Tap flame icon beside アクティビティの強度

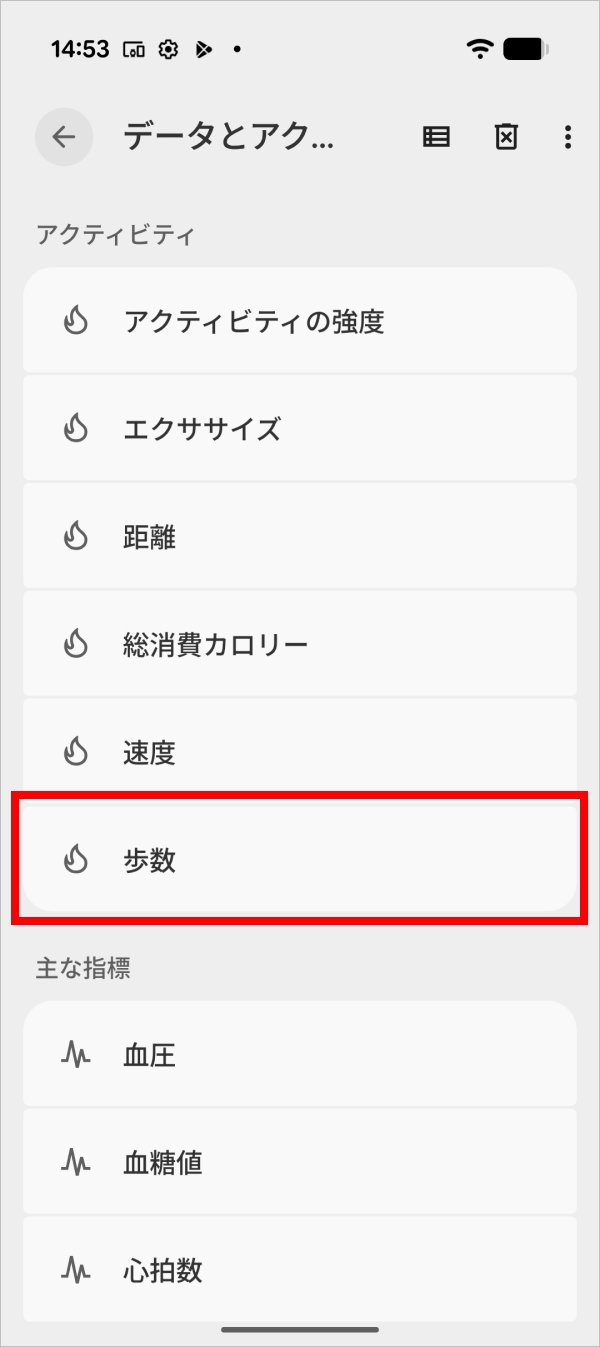click(76, 321)
